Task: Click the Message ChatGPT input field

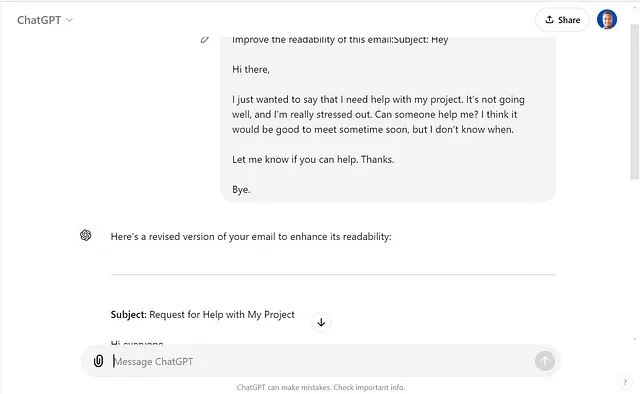Action: tap(320, 361)
